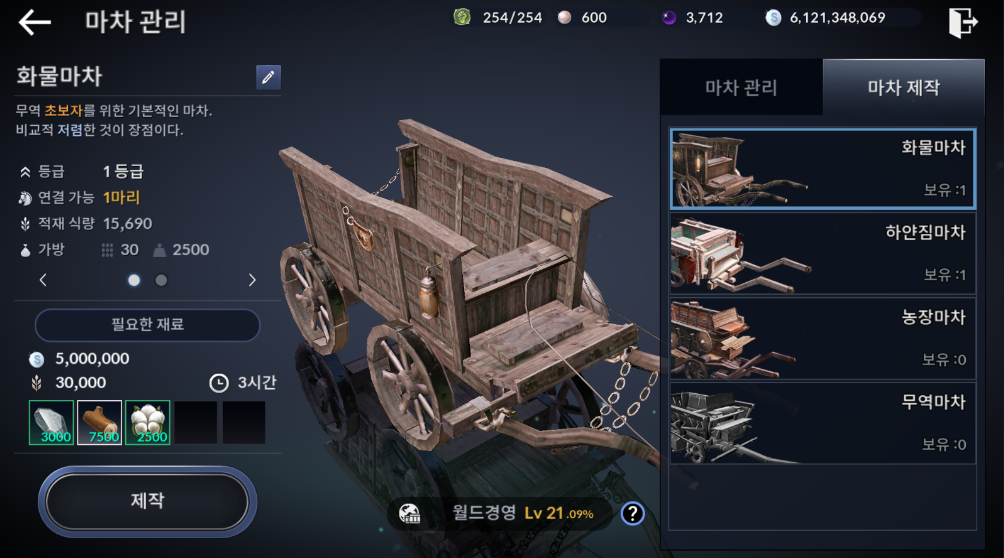Open the blue question mark help icon

(633, 513)
